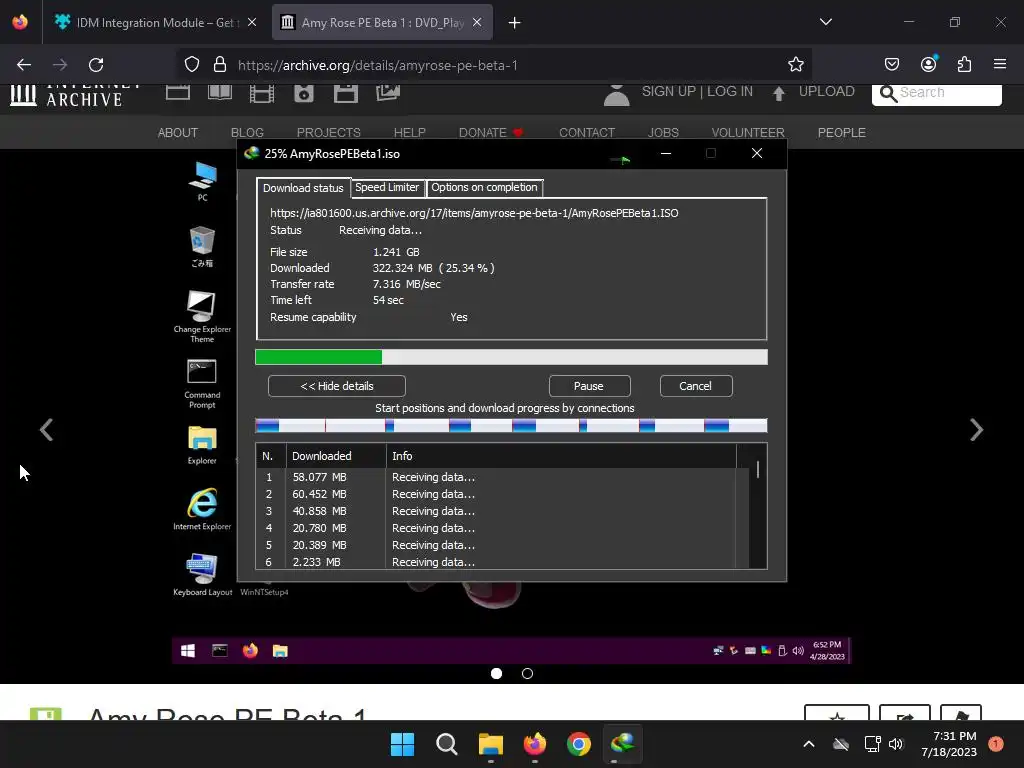
Task: Open the Software floppy icon
Action: (x=345, y=93)
